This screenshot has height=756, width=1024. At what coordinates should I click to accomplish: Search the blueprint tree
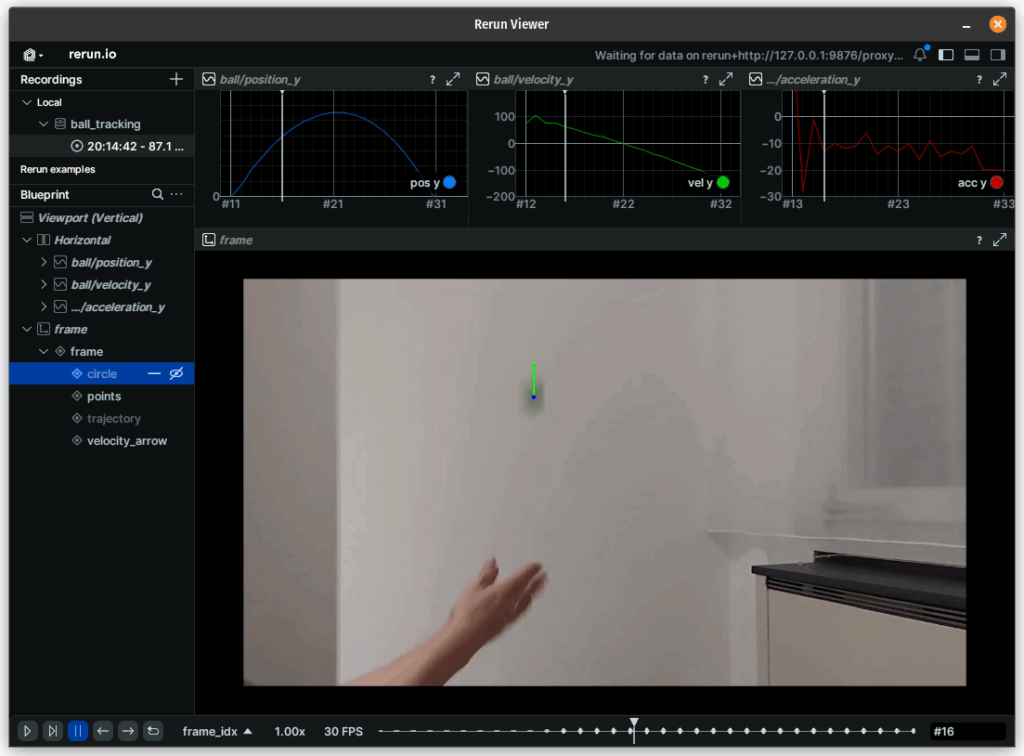point(157,195)
